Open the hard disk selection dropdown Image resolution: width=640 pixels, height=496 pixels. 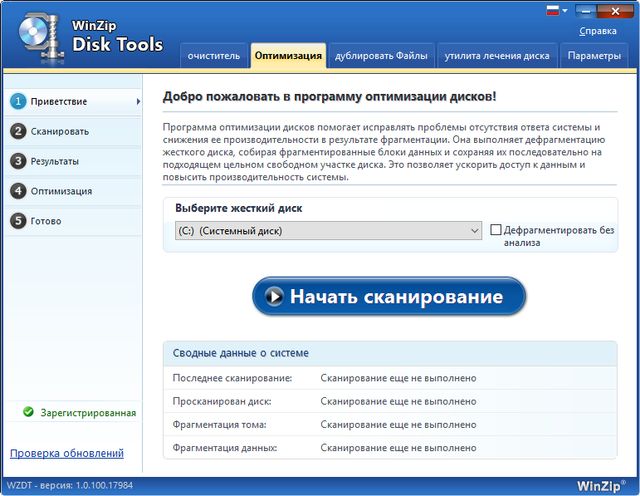point(328,231)
